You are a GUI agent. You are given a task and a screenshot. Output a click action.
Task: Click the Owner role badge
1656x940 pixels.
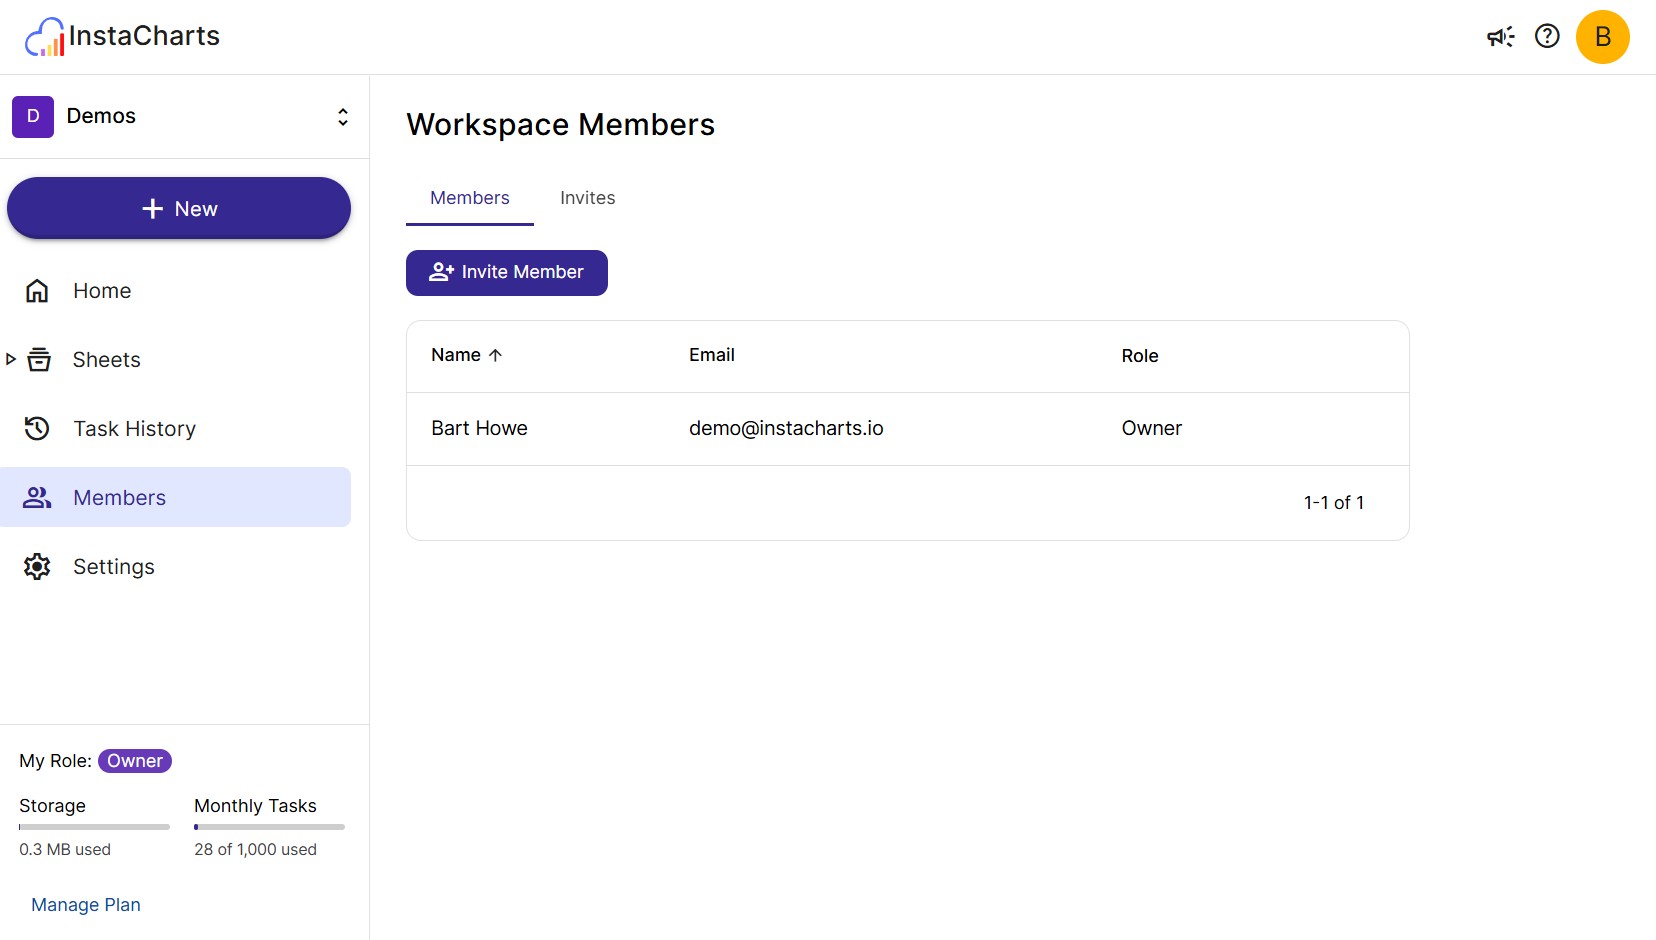click(x=134, y=760)
